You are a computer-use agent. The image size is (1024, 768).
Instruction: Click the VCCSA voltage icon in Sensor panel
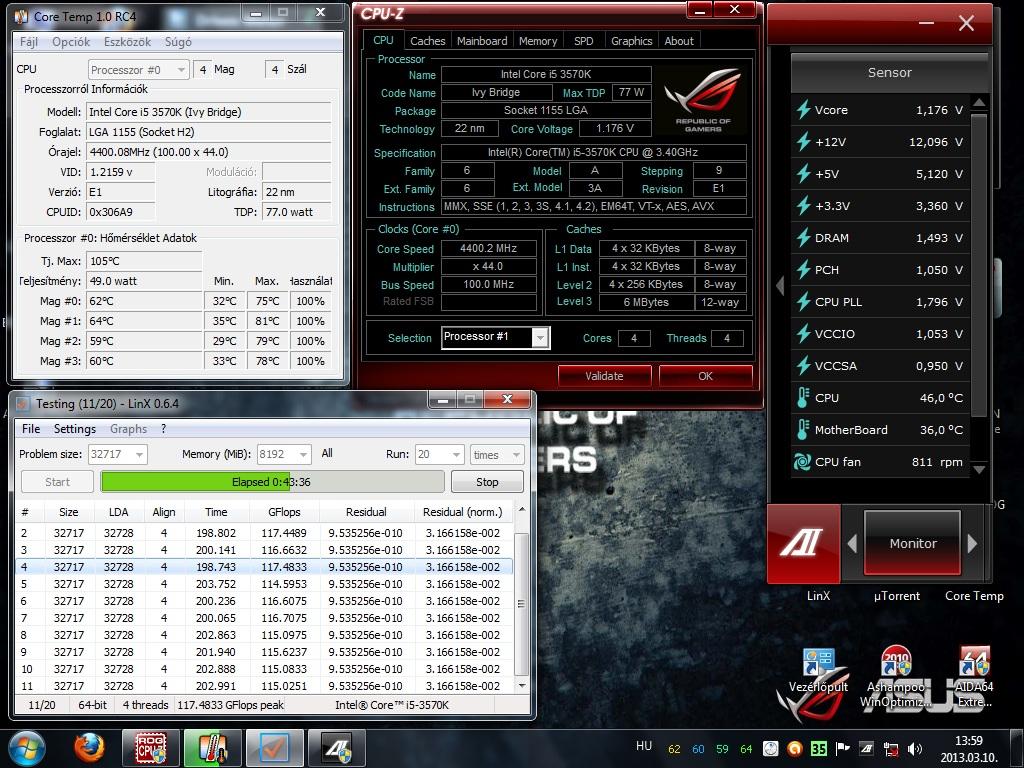803,366
